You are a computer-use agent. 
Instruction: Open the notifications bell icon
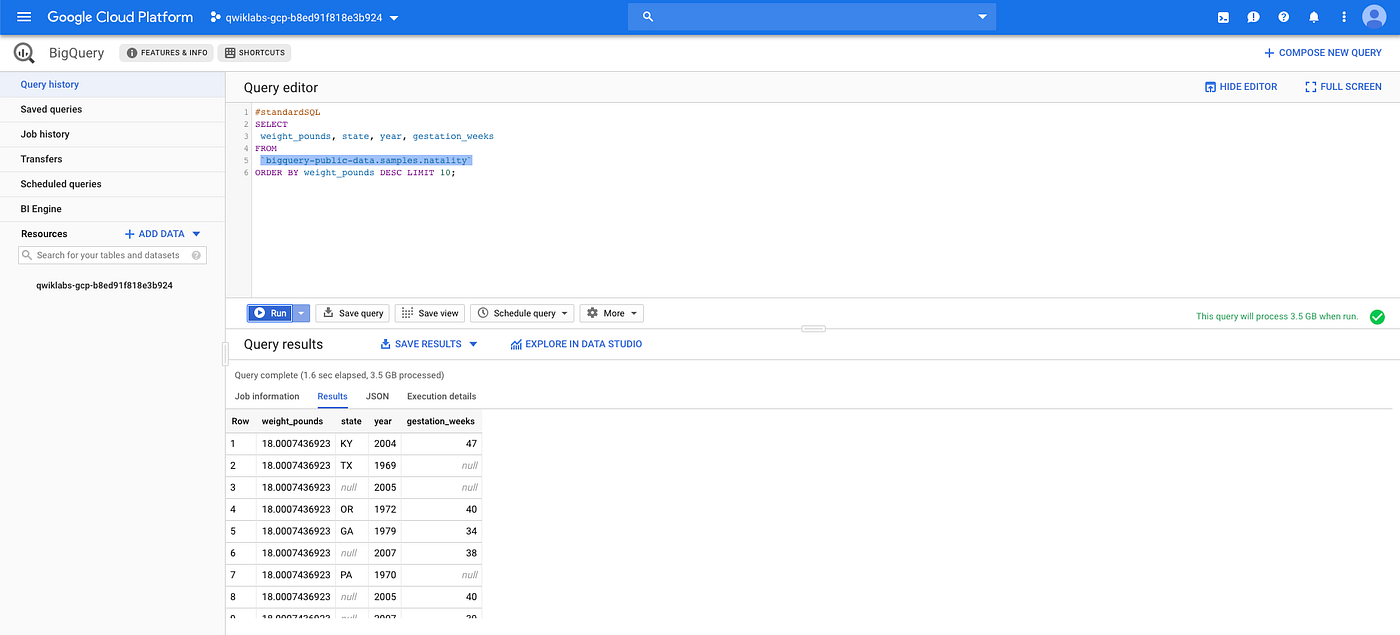[x=1313, y=16]
